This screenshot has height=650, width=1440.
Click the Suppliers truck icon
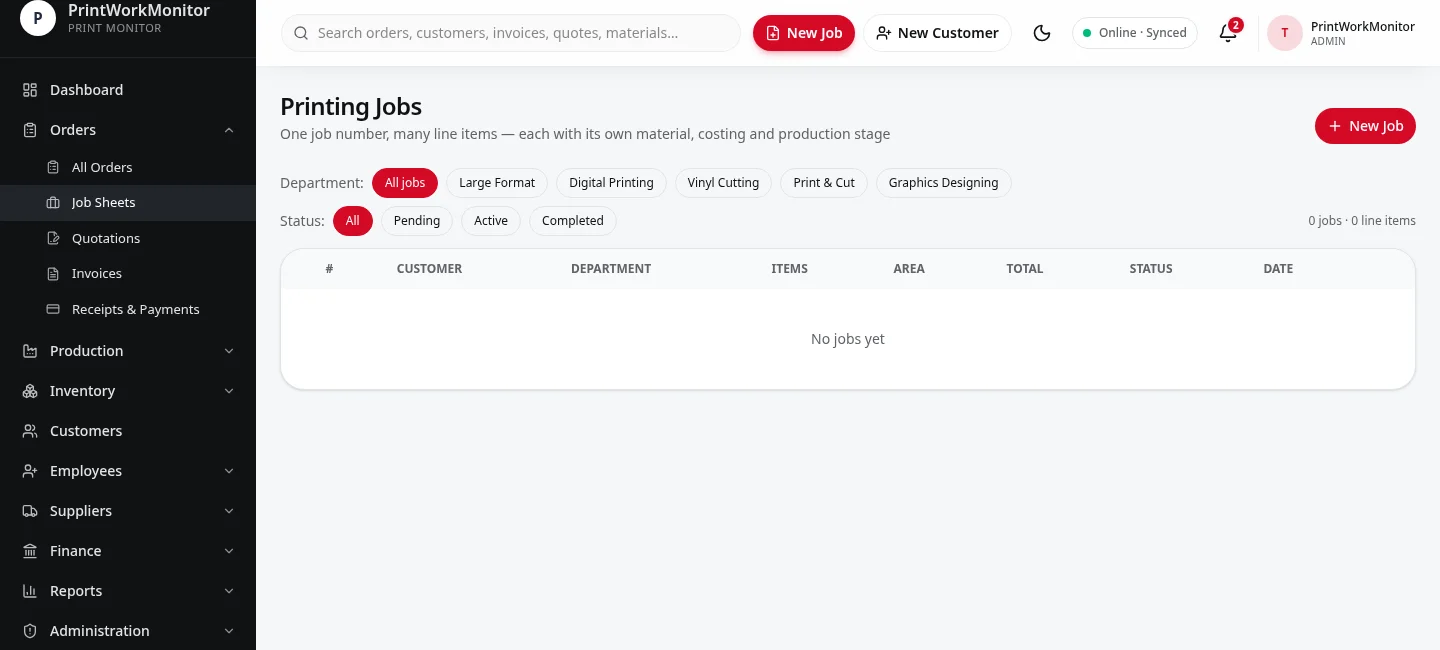point(30,511)
